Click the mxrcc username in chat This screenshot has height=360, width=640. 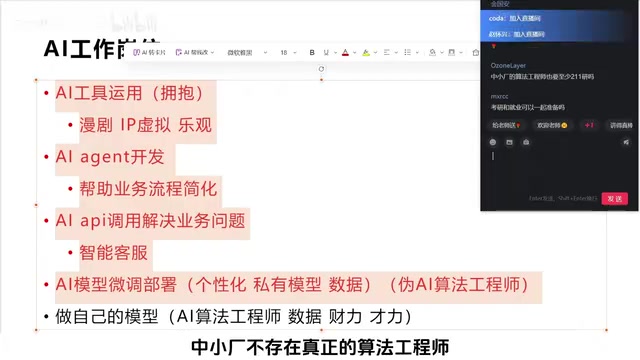click(499, 96)
